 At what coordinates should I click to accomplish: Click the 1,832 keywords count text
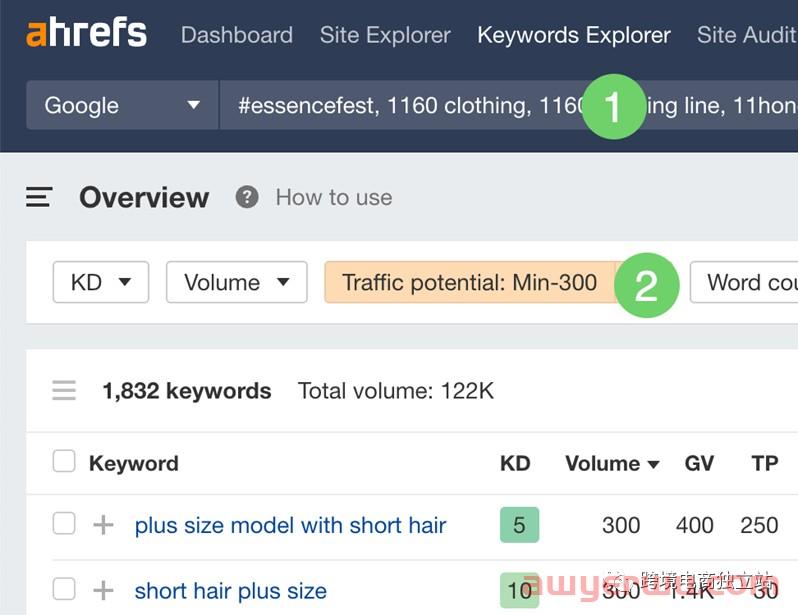(187, 391)
